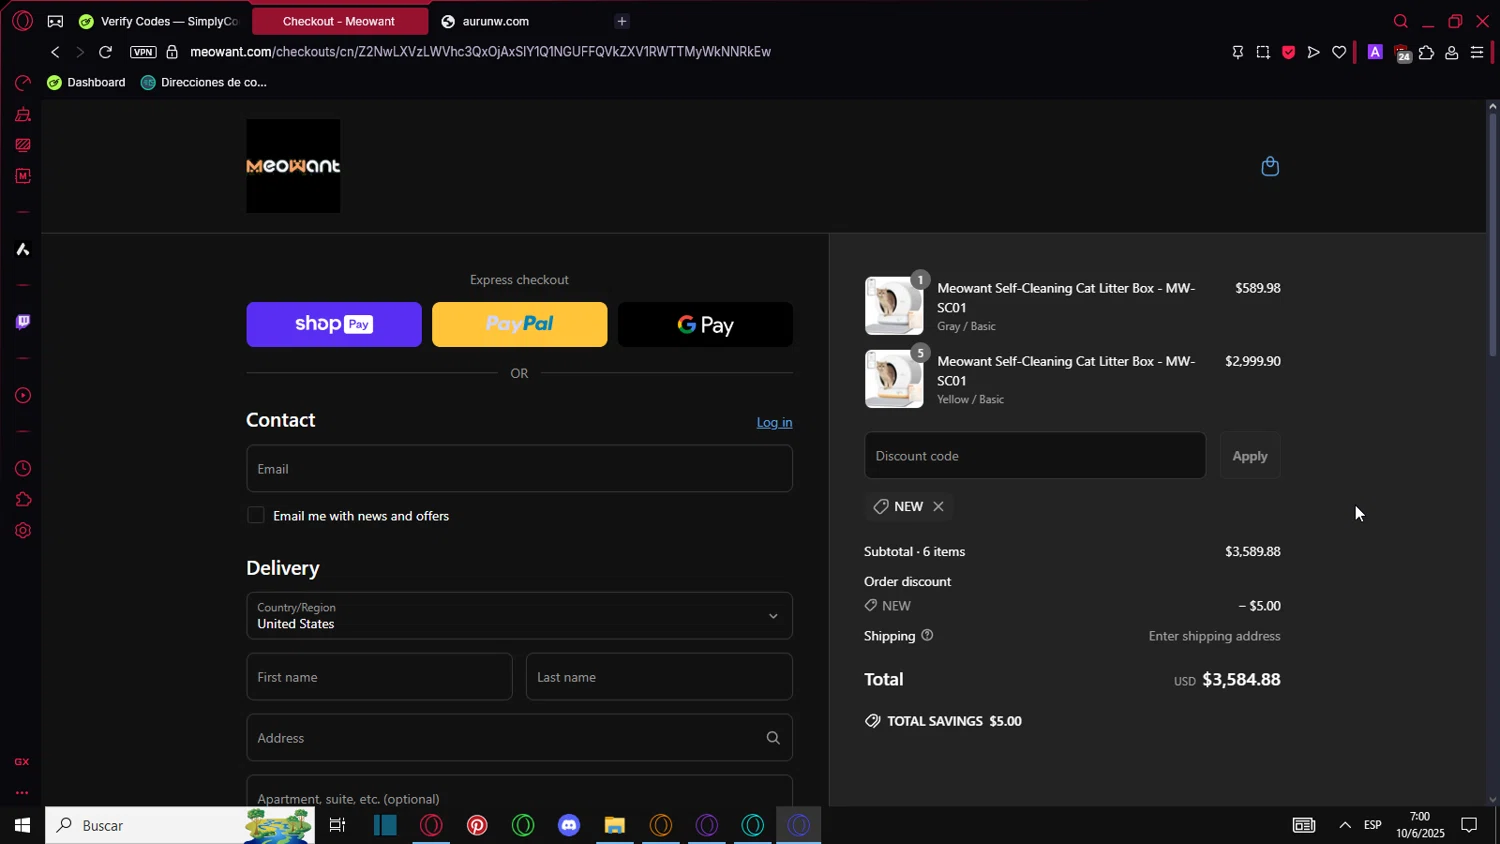Screen dimensions: 1500x844
Task: Open File Explorer from the taskbar
Action: 614,825
